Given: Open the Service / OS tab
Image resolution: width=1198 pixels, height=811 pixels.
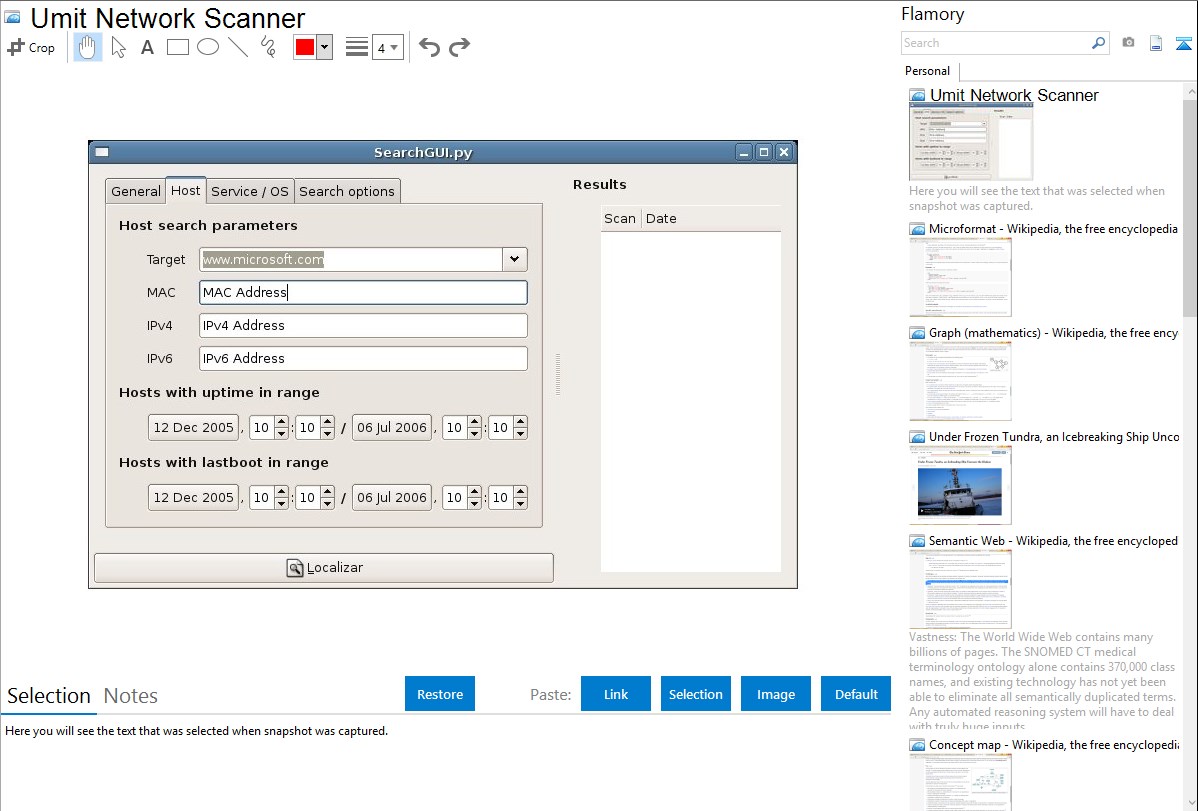Looking at the screenshot, I should click(x=250, y=191).
